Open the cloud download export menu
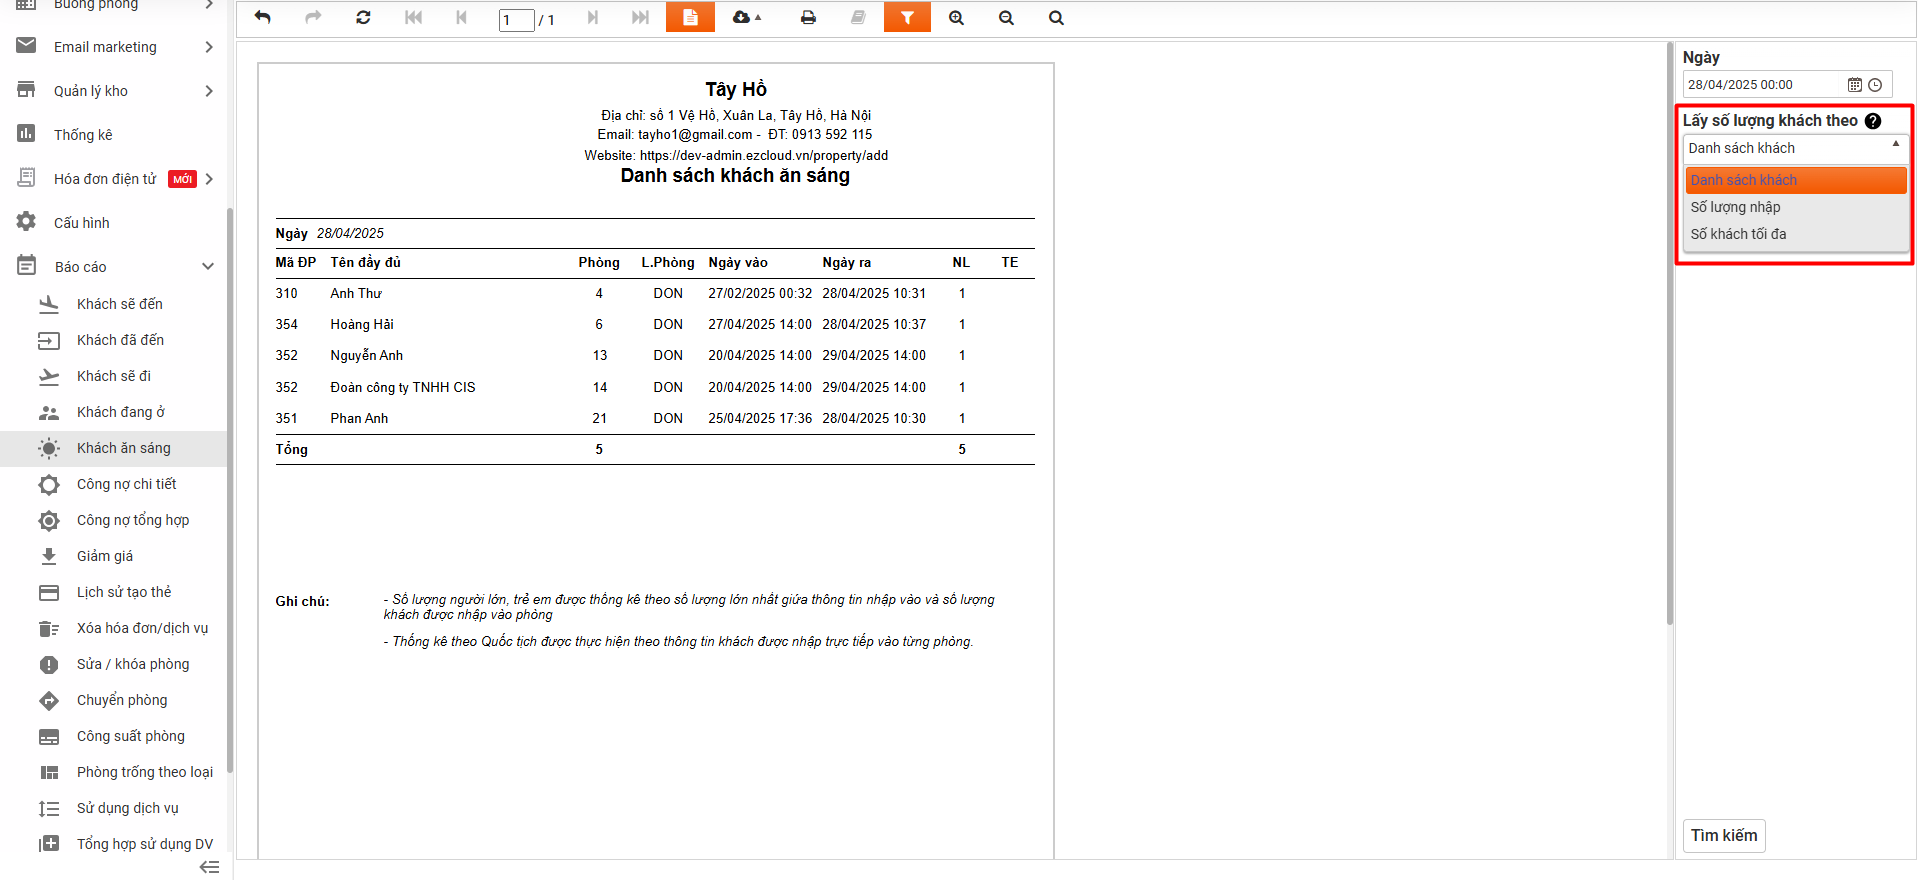Viewport: 1918px width, 880px height. click(x=746, y=18)
